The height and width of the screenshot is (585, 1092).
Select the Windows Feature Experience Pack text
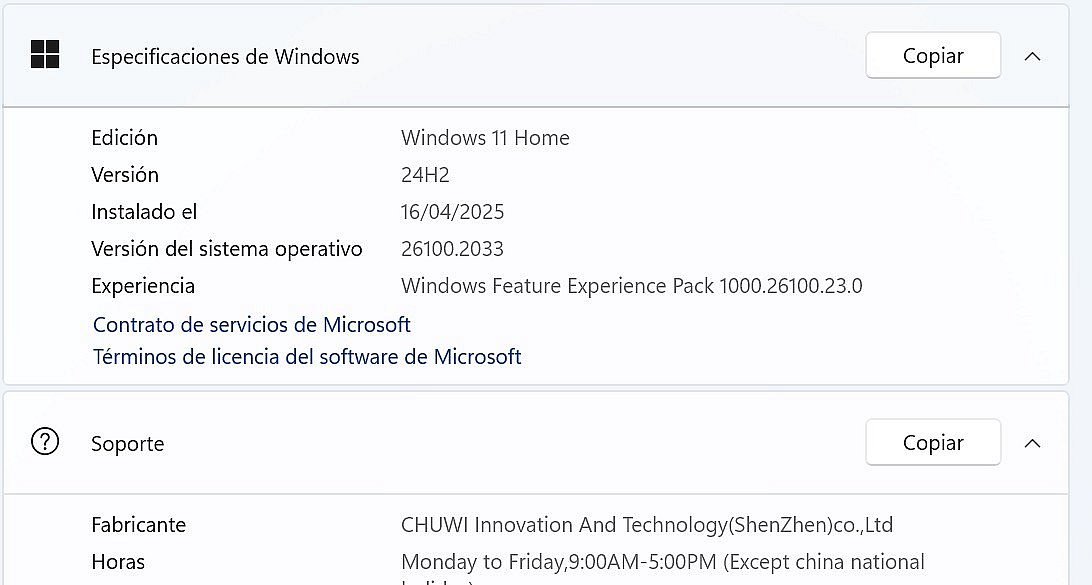click(632, 286)
